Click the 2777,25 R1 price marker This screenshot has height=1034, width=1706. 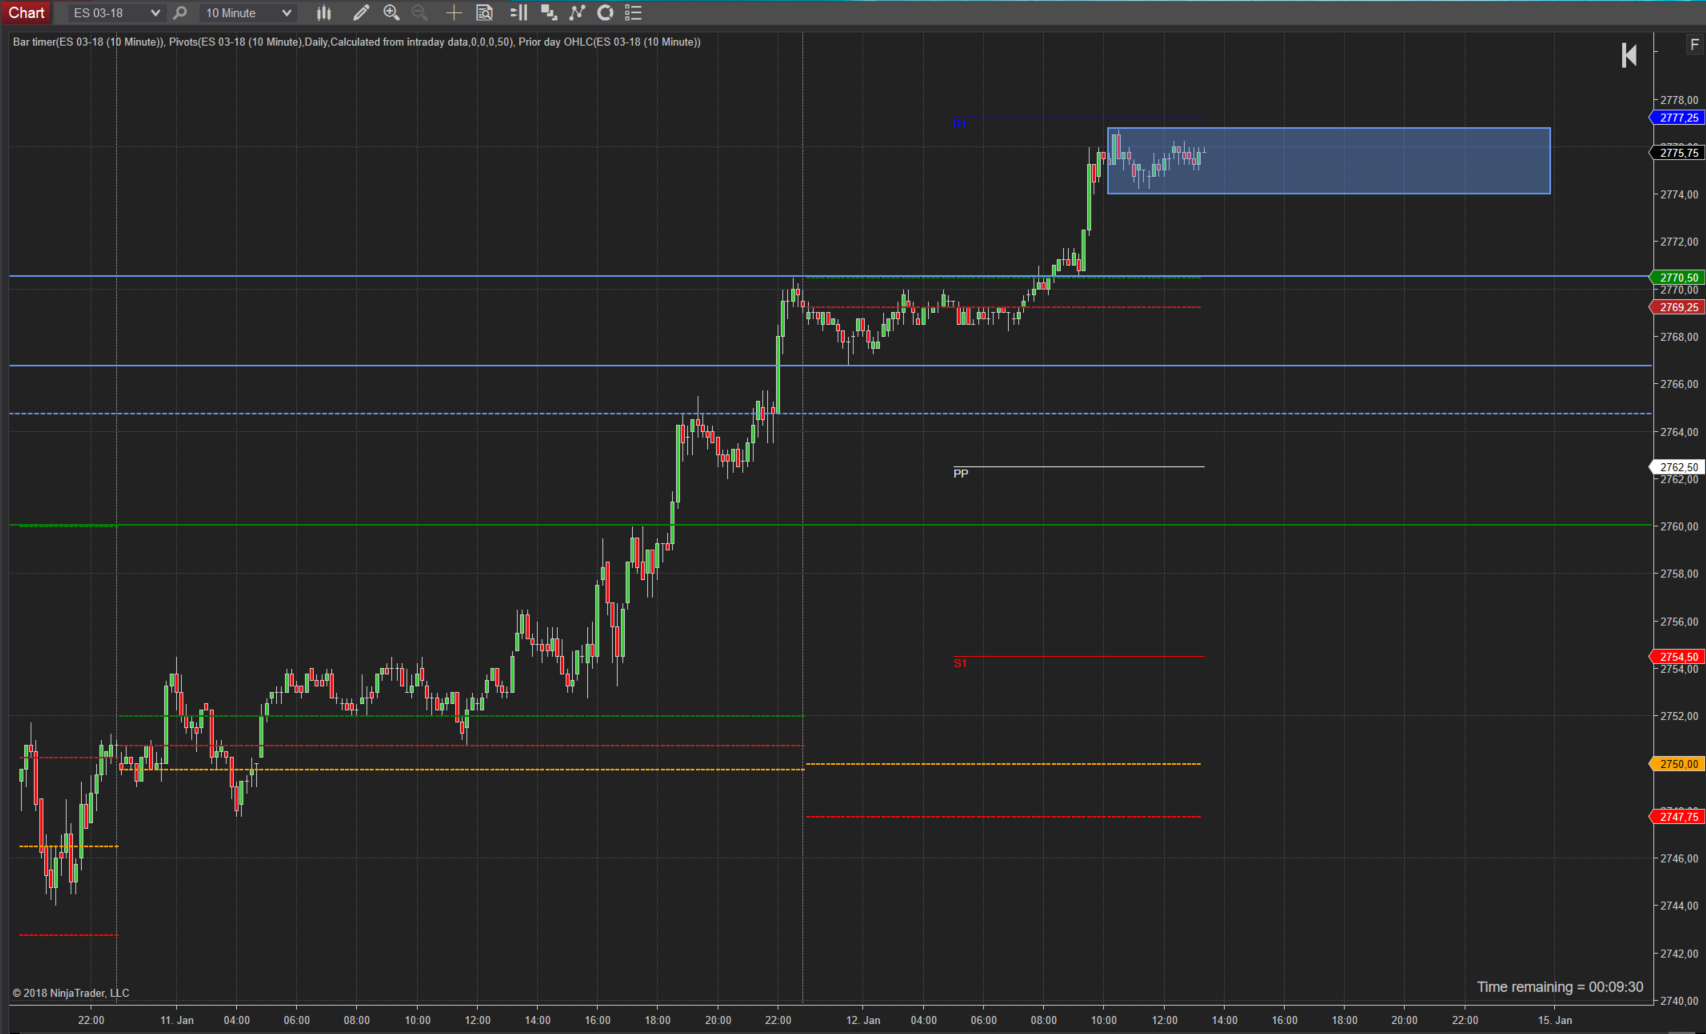1677,118
